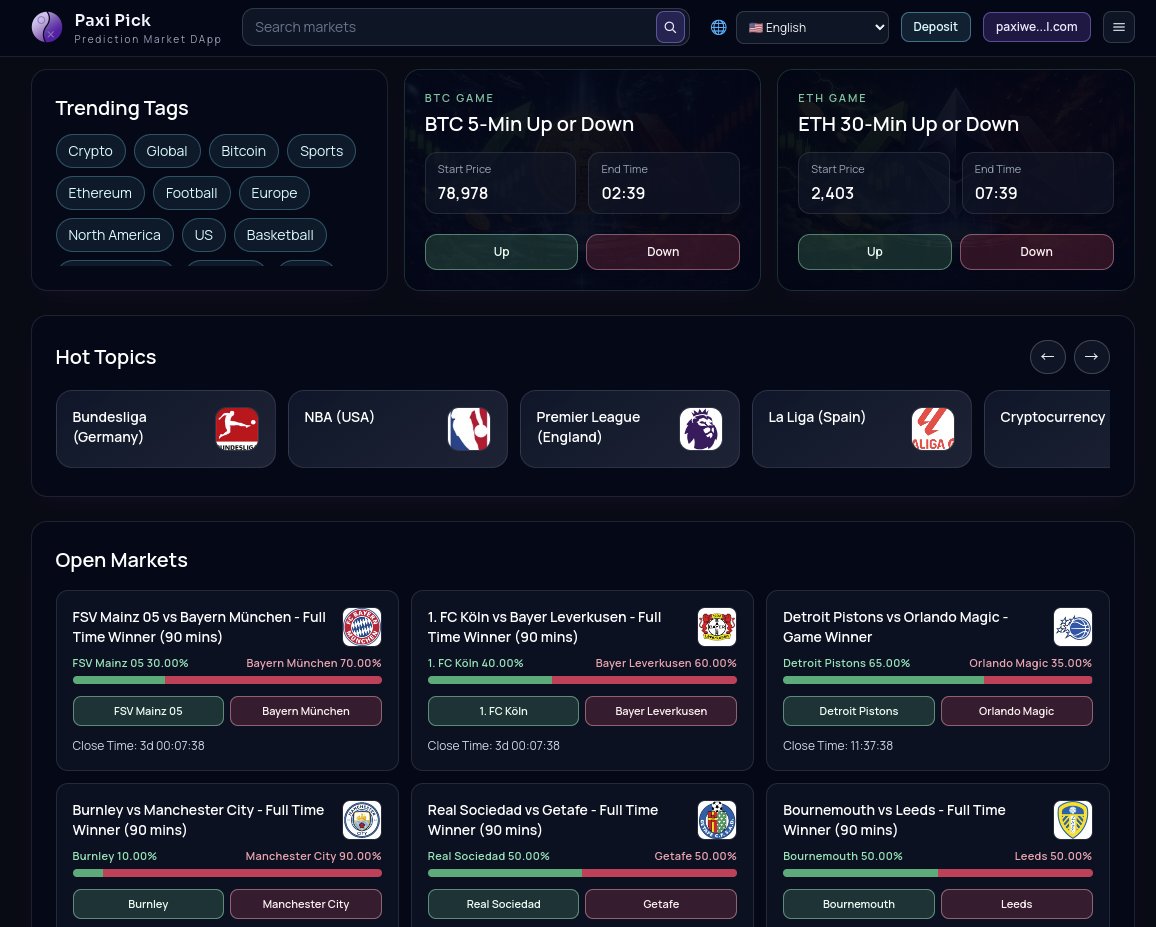This screenshot has width=1156, height=927.
Task: Open FSV Mainz 05 vs Bayern München market title
Action: pos(199,627)
